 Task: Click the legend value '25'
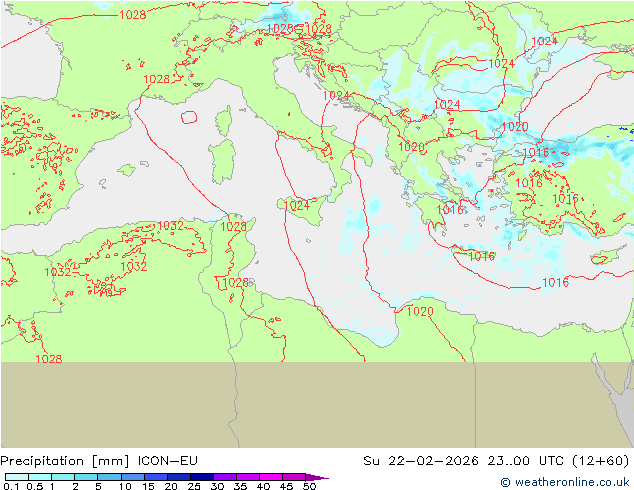[194, 486]
